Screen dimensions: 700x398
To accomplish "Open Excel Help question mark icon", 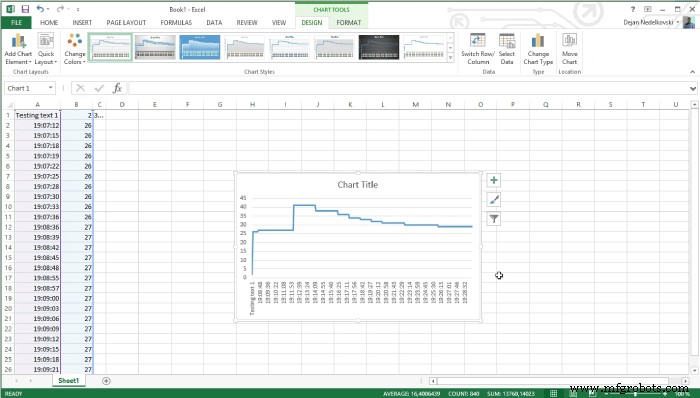I will click(x=633, y=9).
